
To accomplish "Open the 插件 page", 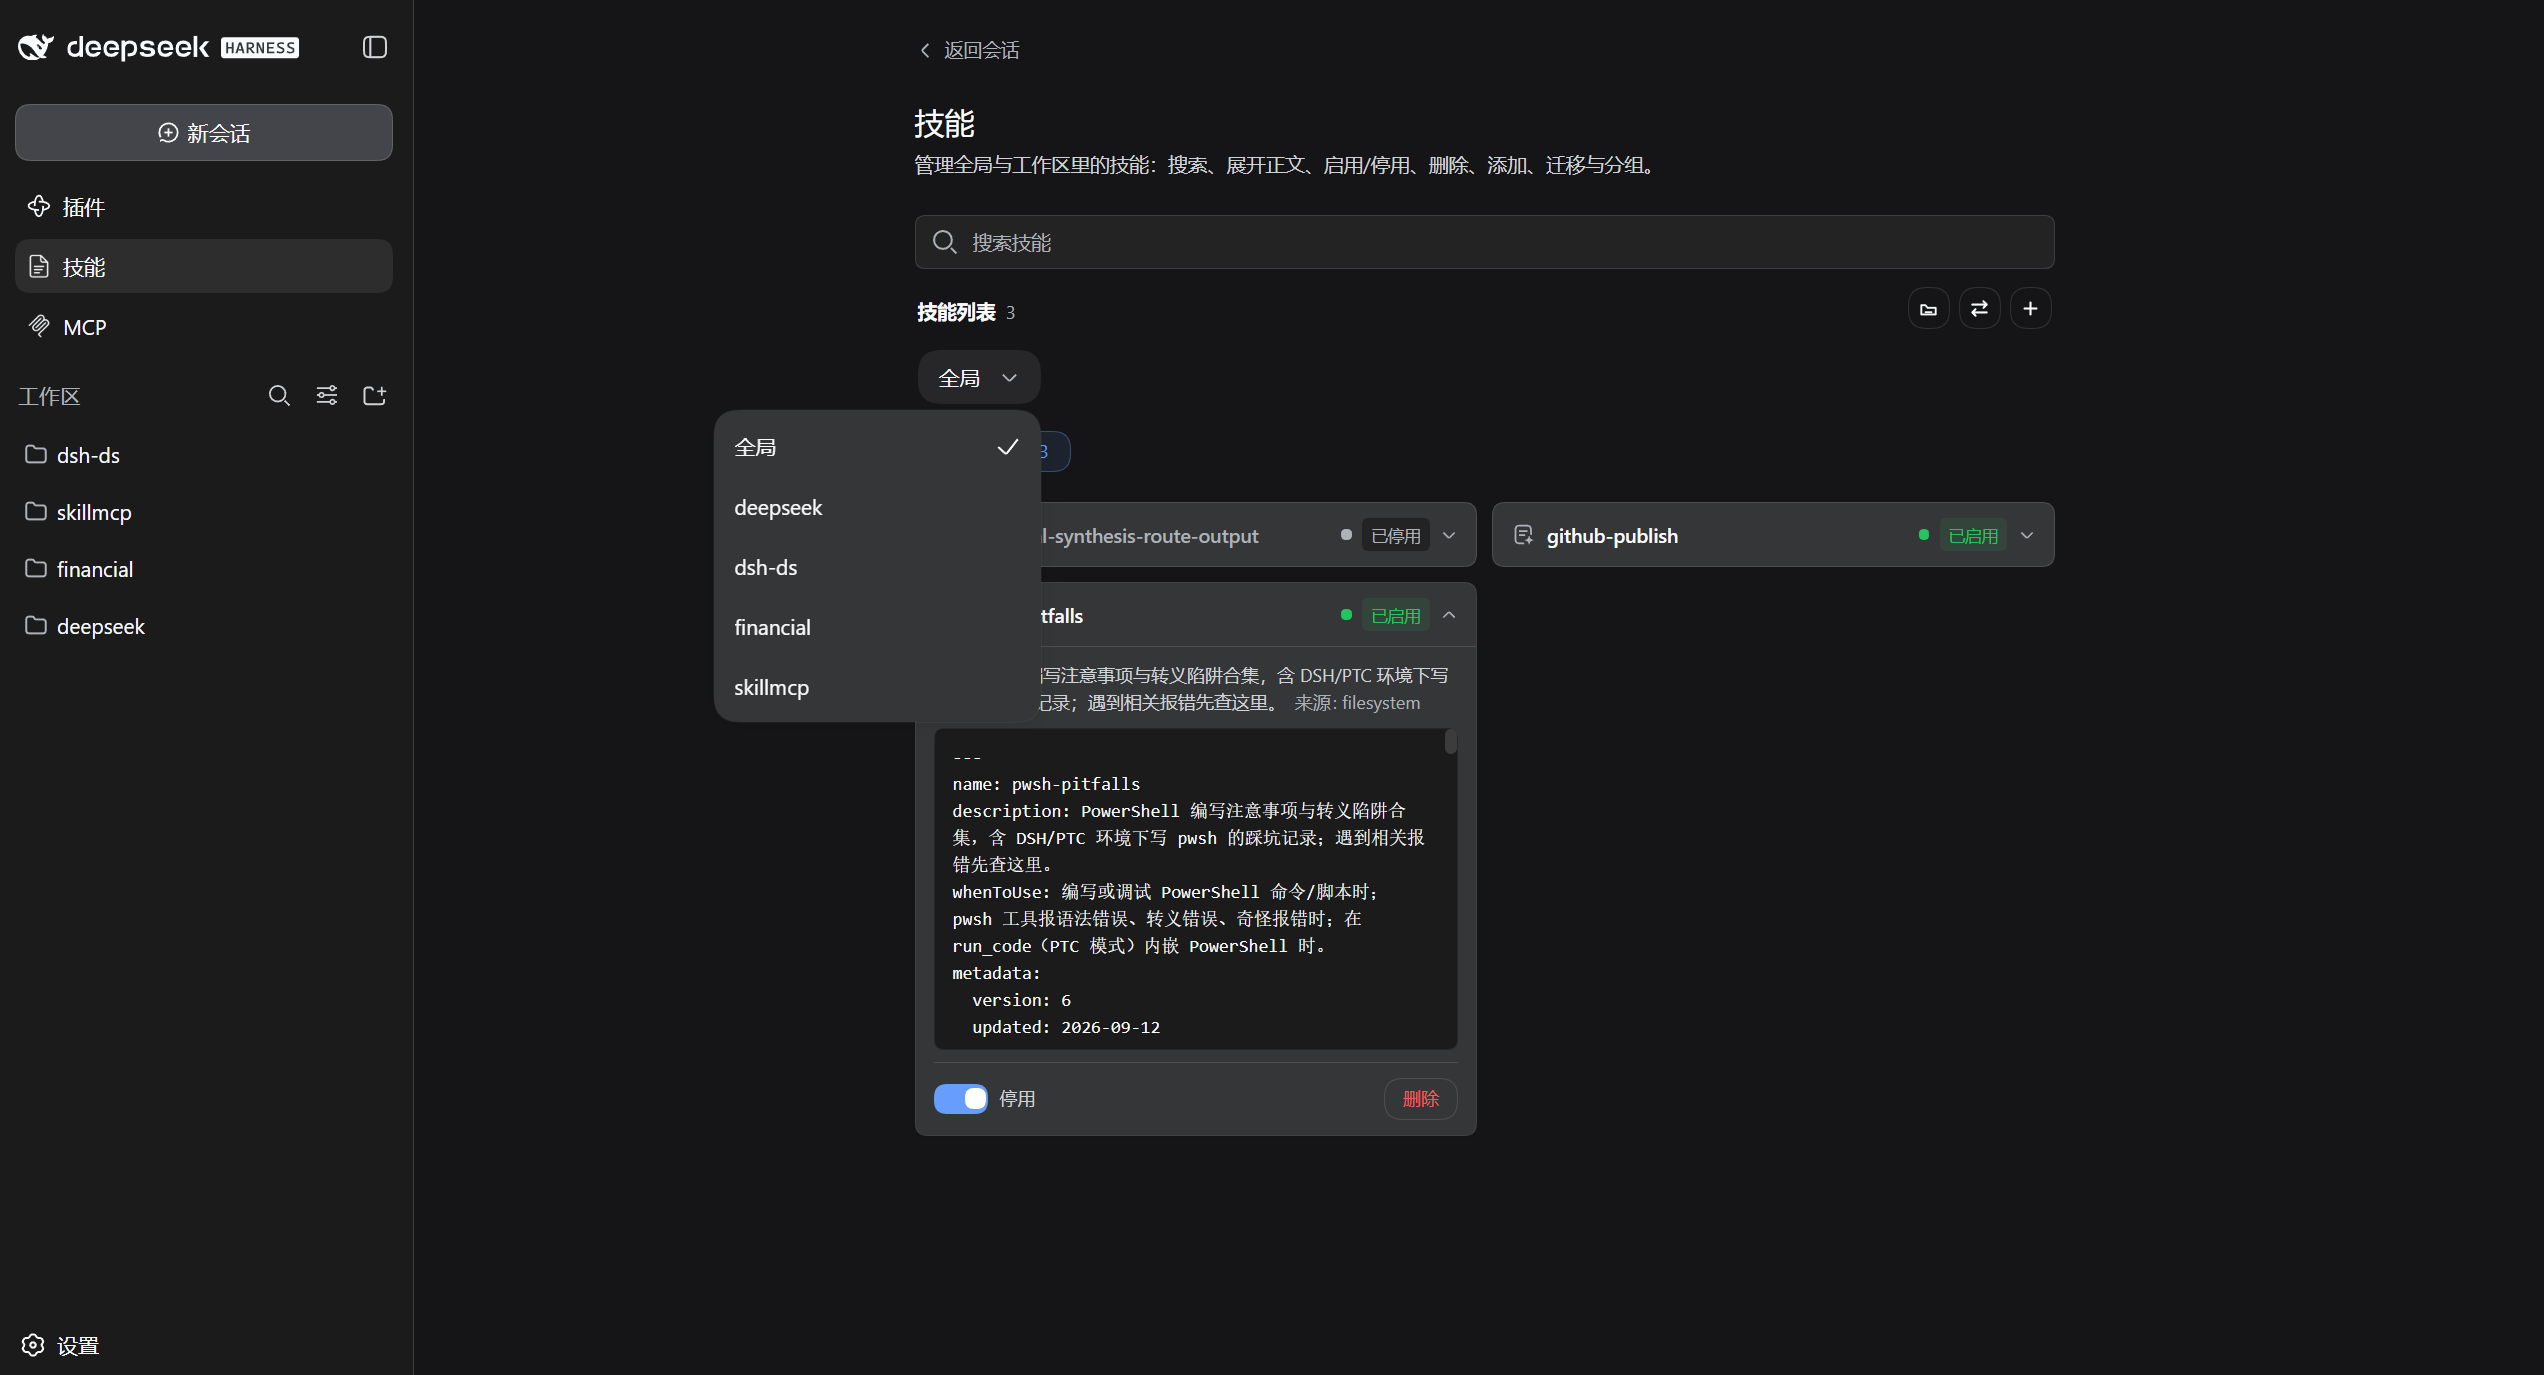I will pyautogui.click(x=204, y=207).
